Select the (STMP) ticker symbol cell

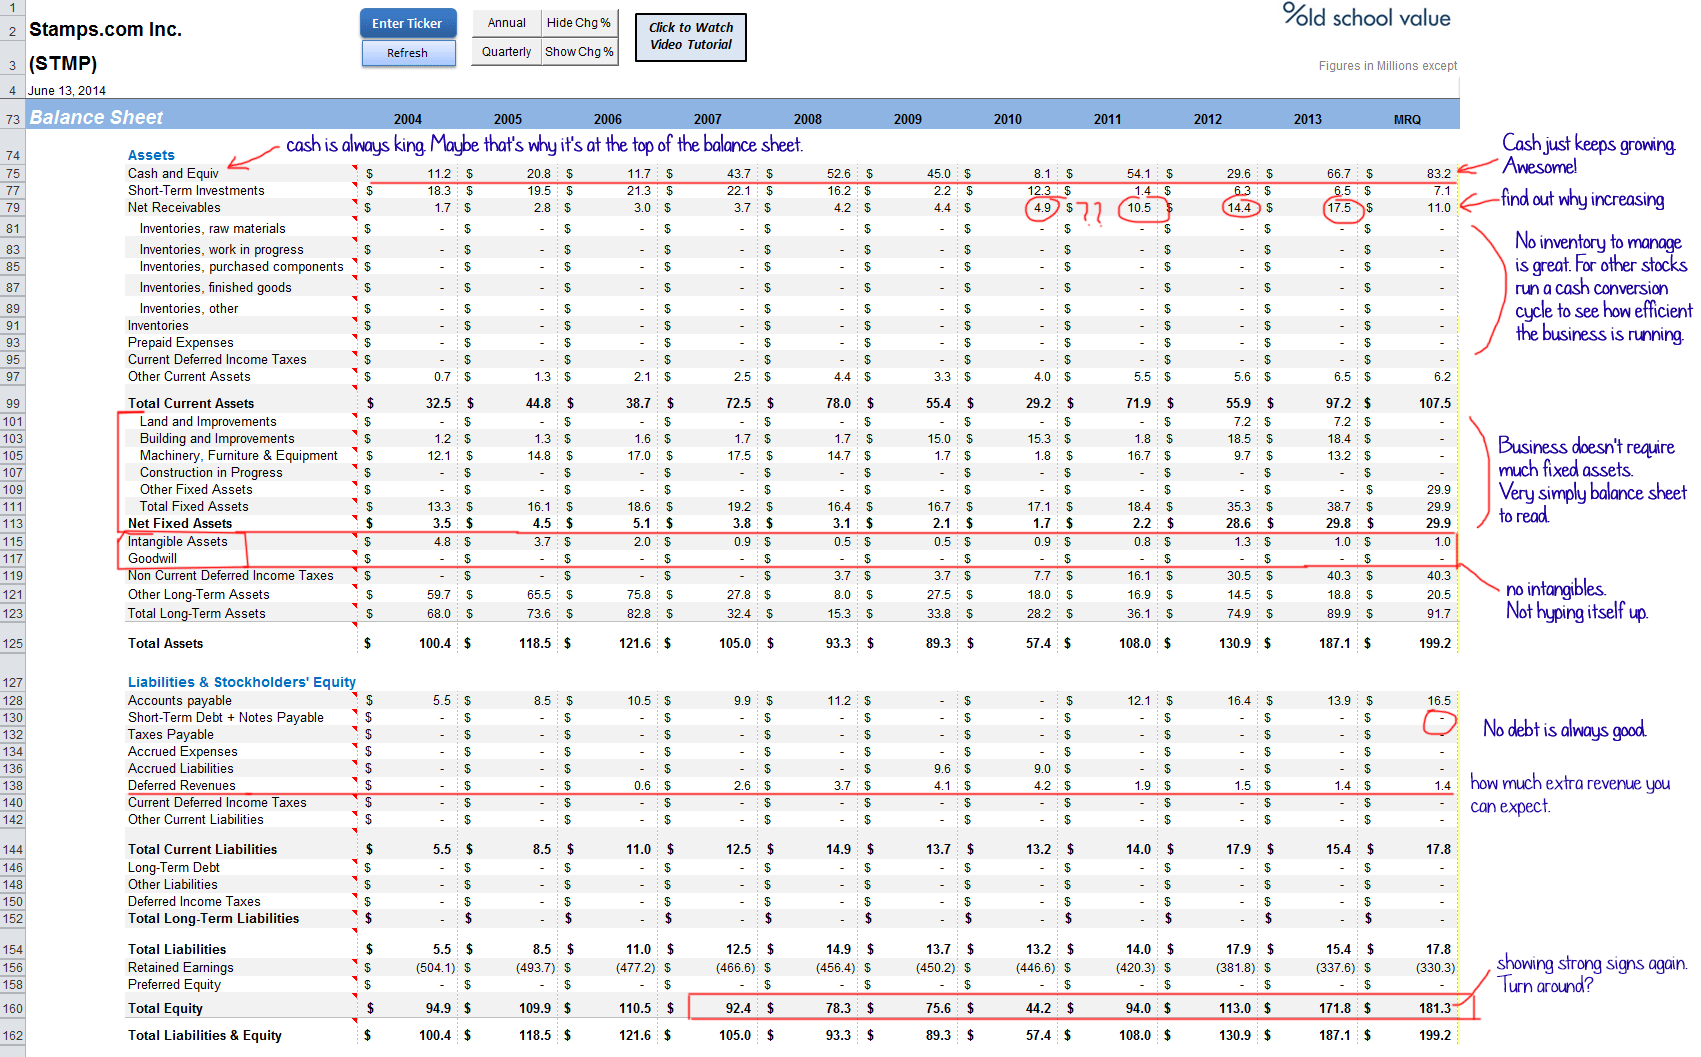click(x=63, y=64)
